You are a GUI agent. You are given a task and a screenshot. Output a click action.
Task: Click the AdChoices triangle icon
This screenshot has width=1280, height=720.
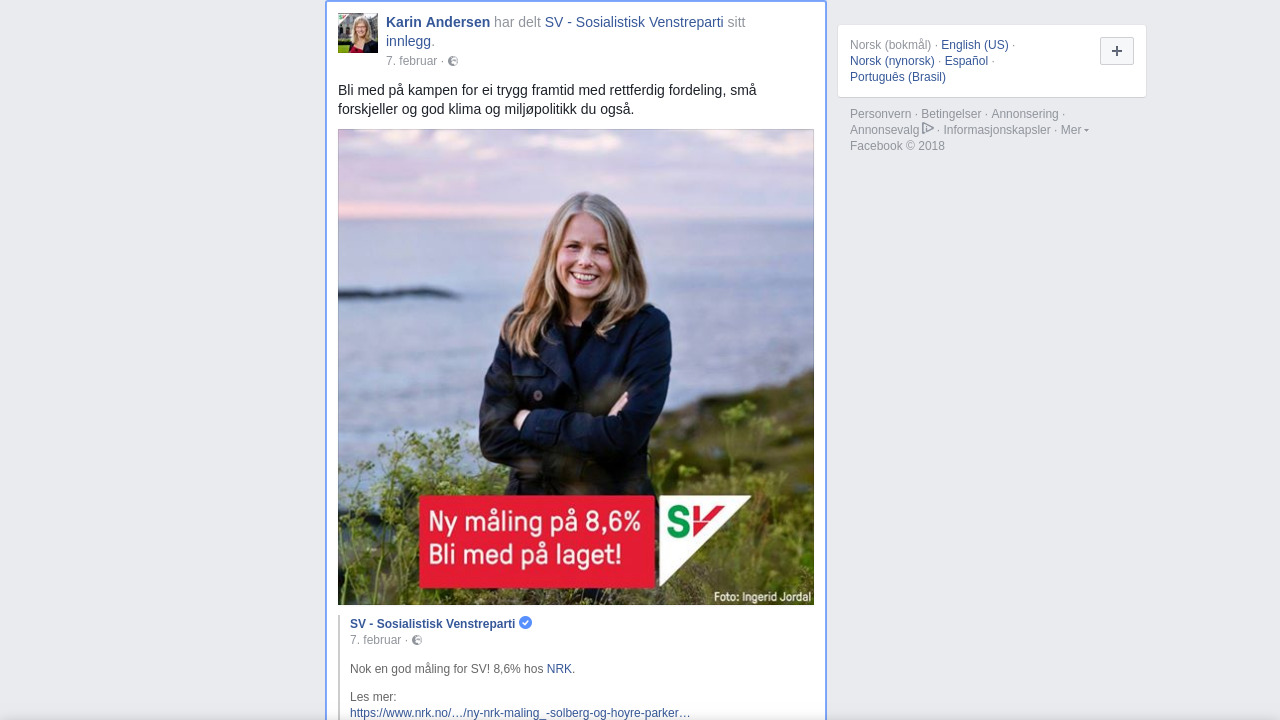(x=928, y=129)
